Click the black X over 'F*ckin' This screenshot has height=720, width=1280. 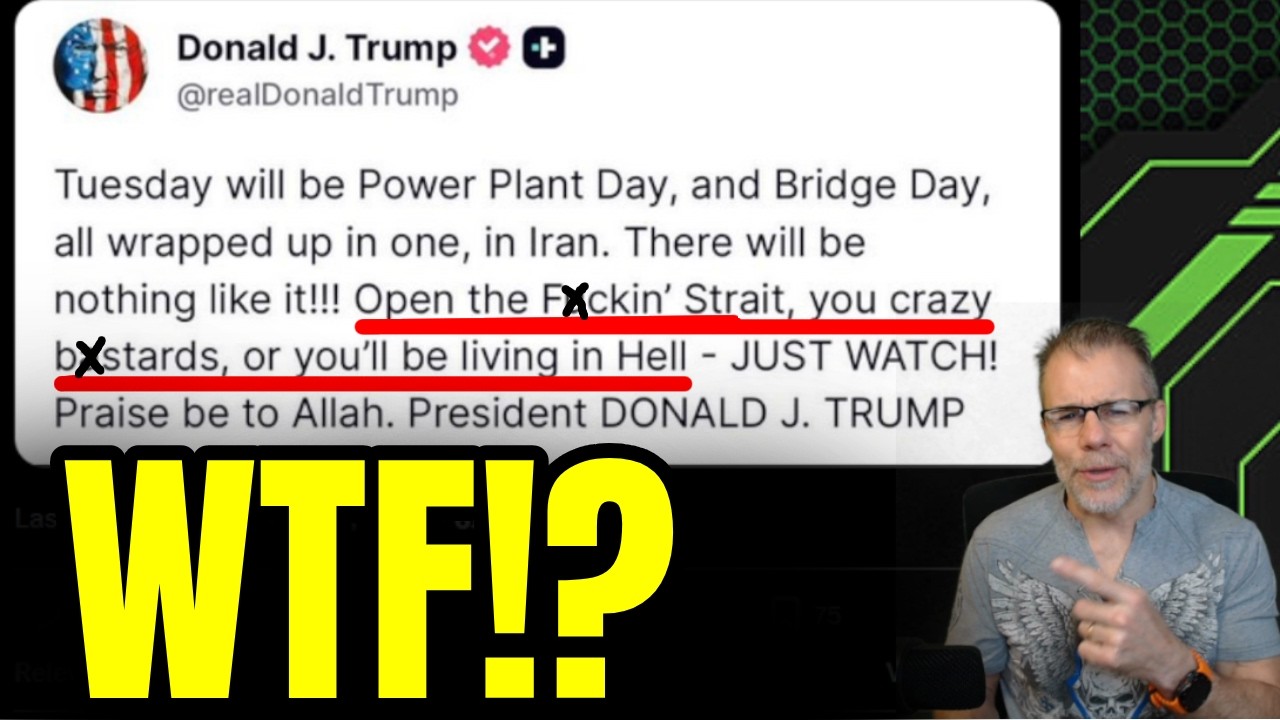pyautogui.click(x=575, y=300)
